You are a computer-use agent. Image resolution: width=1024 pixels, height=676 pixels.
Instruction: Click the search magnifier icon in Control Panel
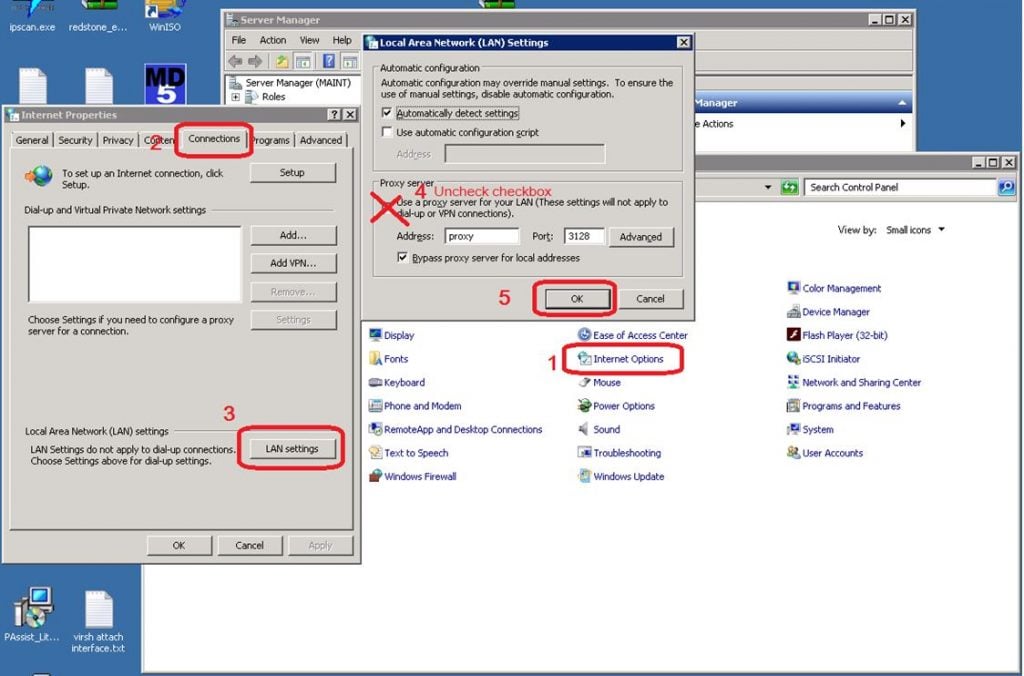(x=1006, y=187)
